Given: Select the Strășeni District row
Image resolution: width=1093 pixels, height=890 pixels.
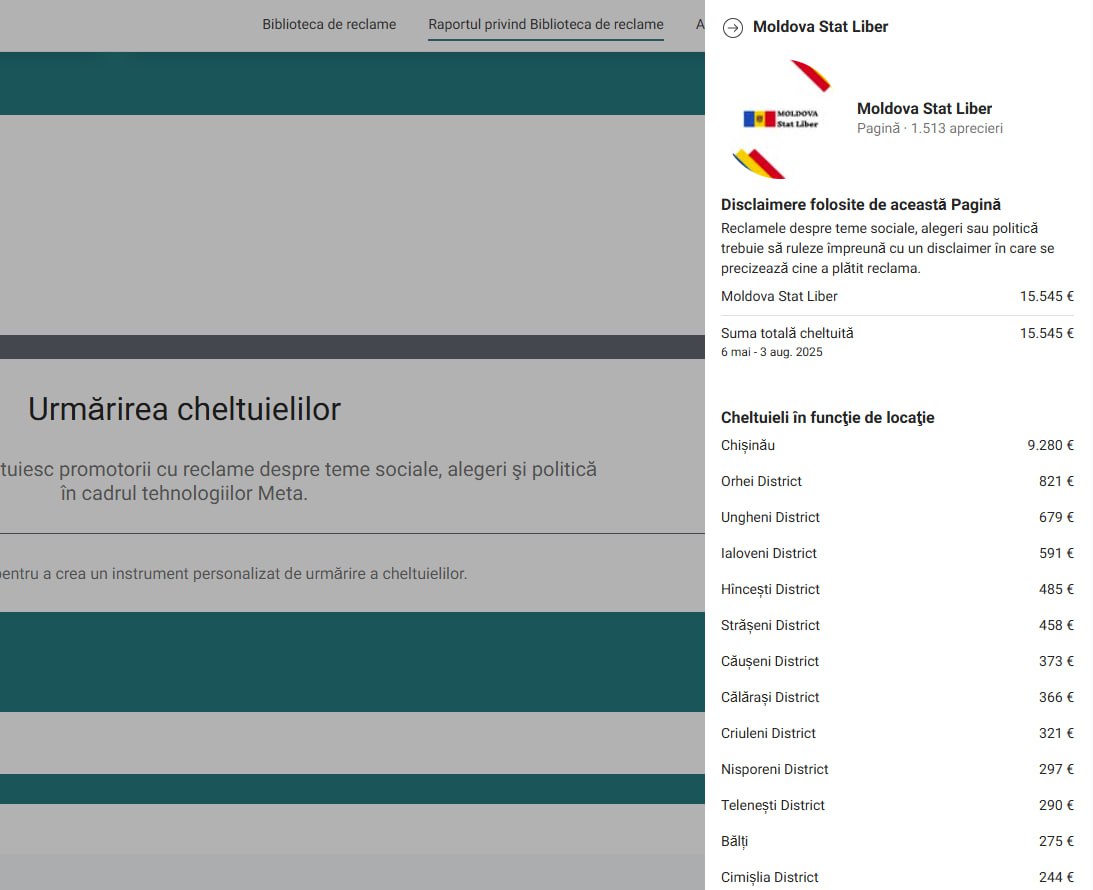Looking at the screenshot, I should pos(897,625).
